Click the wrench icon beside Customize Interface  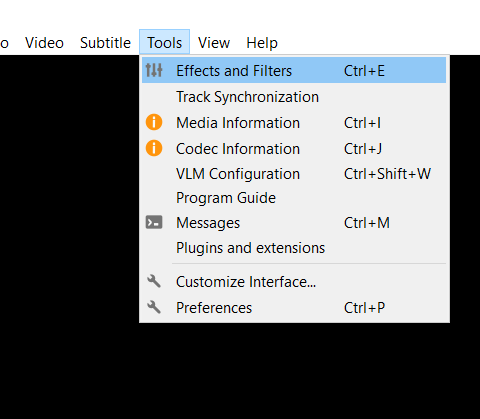pos(154,281)
